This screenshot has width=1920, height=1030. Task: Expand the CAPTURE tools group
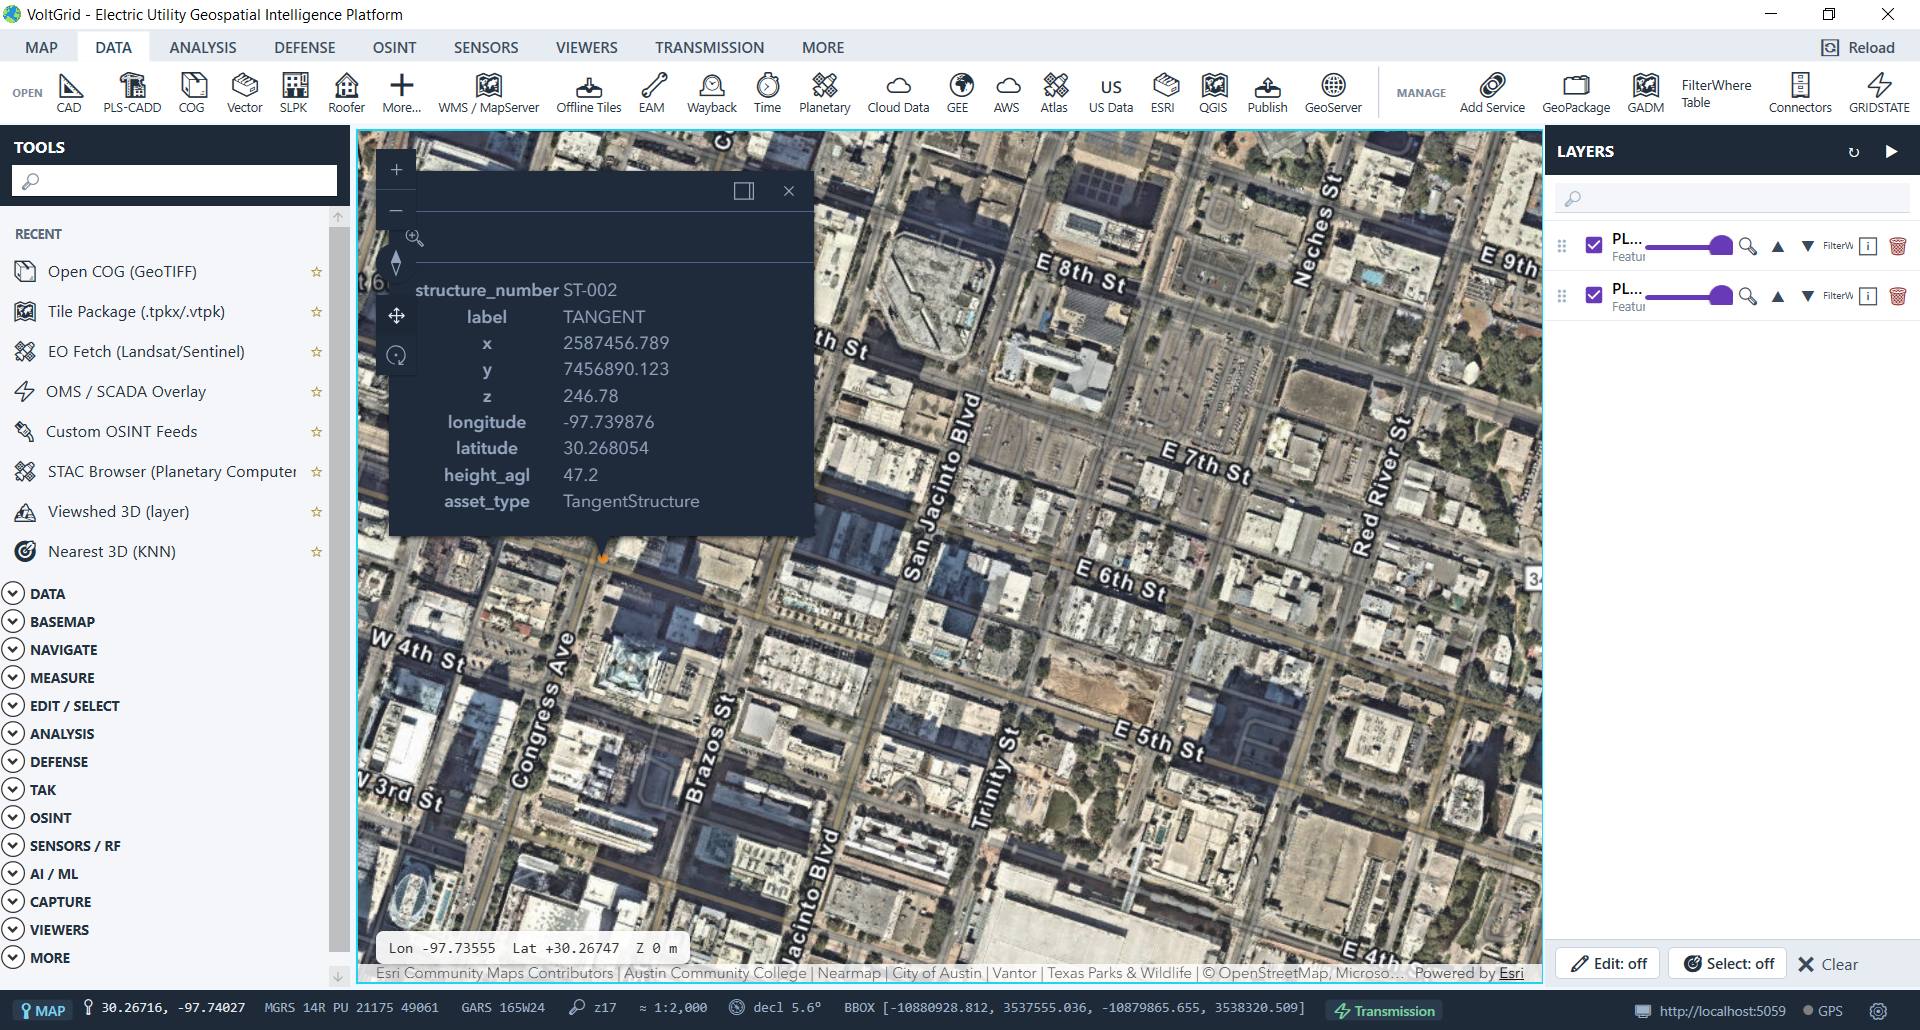47,901
